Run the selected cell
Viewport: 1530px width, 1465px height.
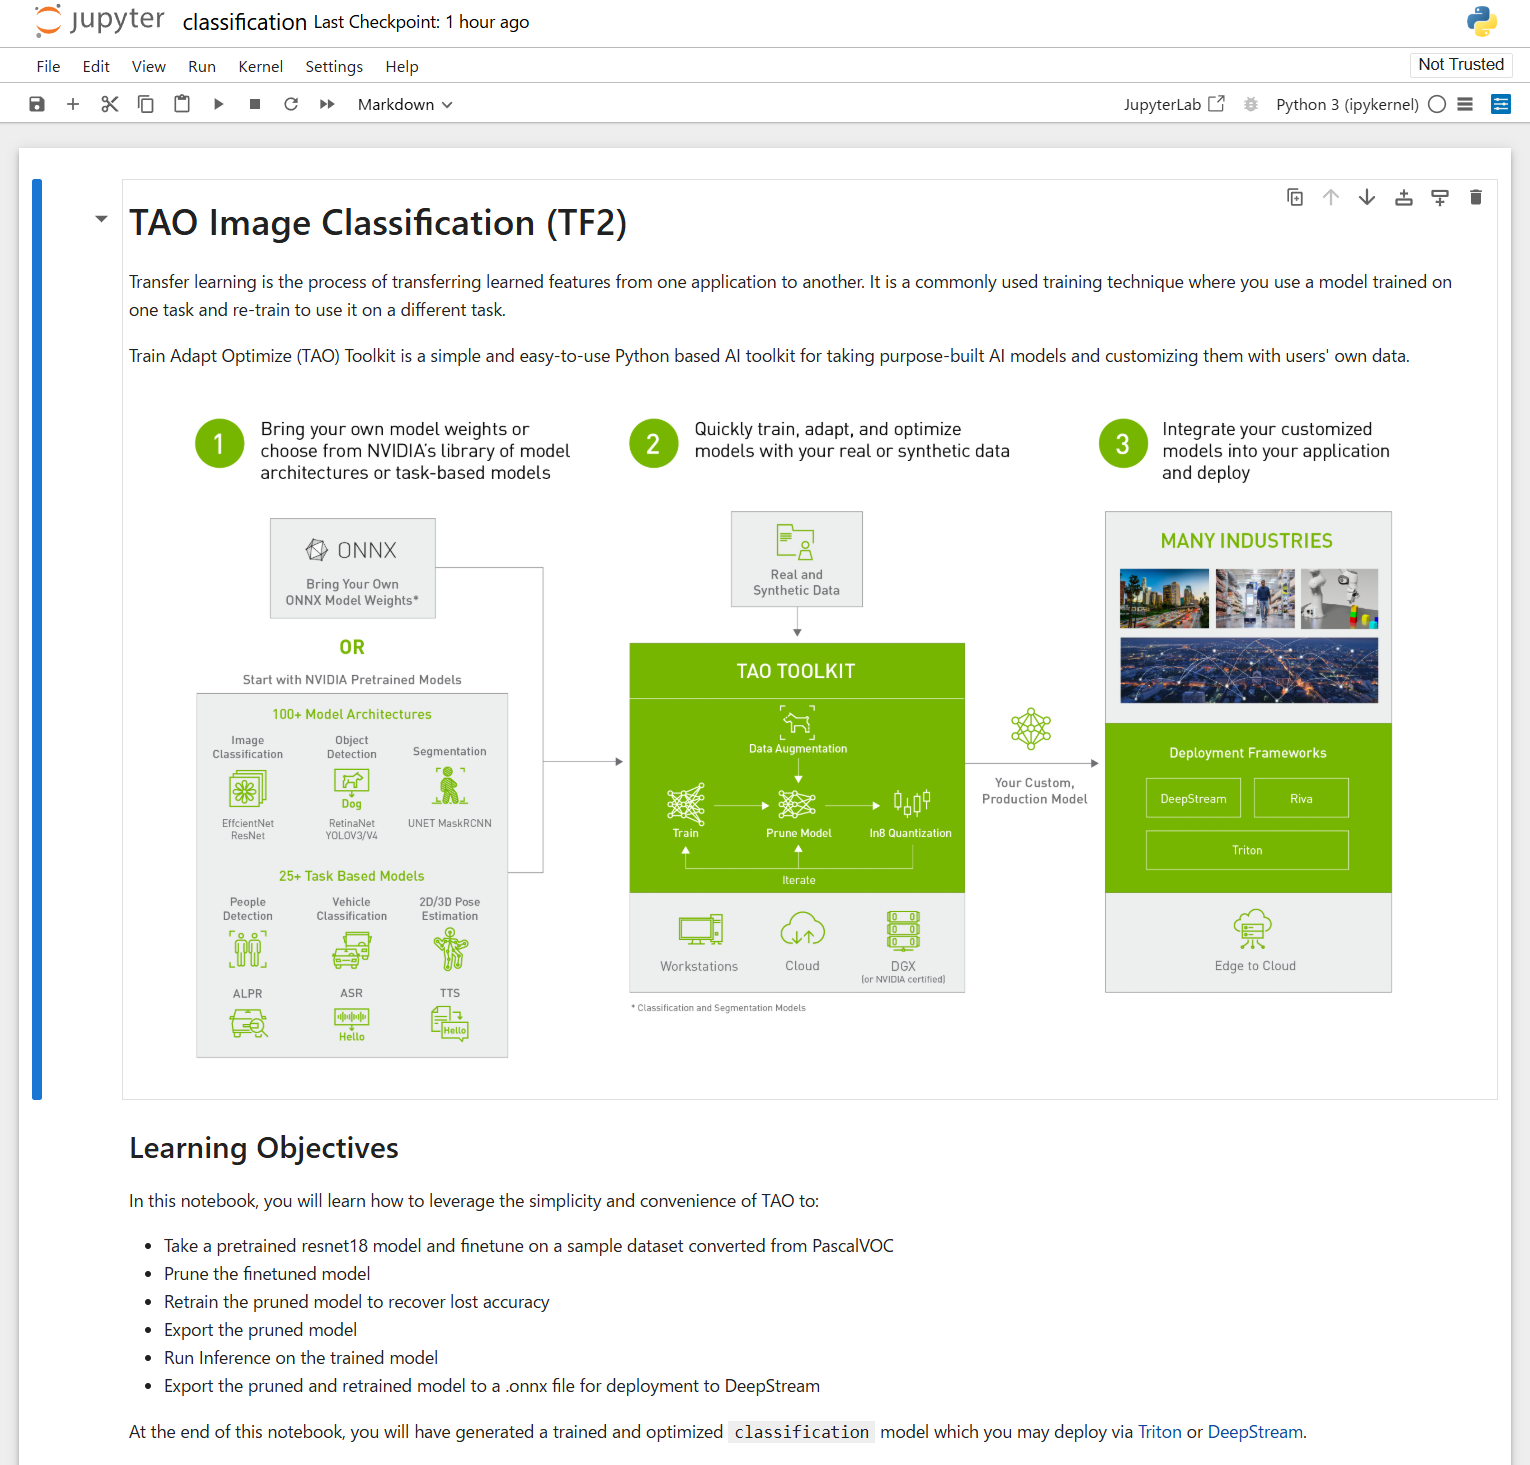pyautogui.click(x=218, y=104)
